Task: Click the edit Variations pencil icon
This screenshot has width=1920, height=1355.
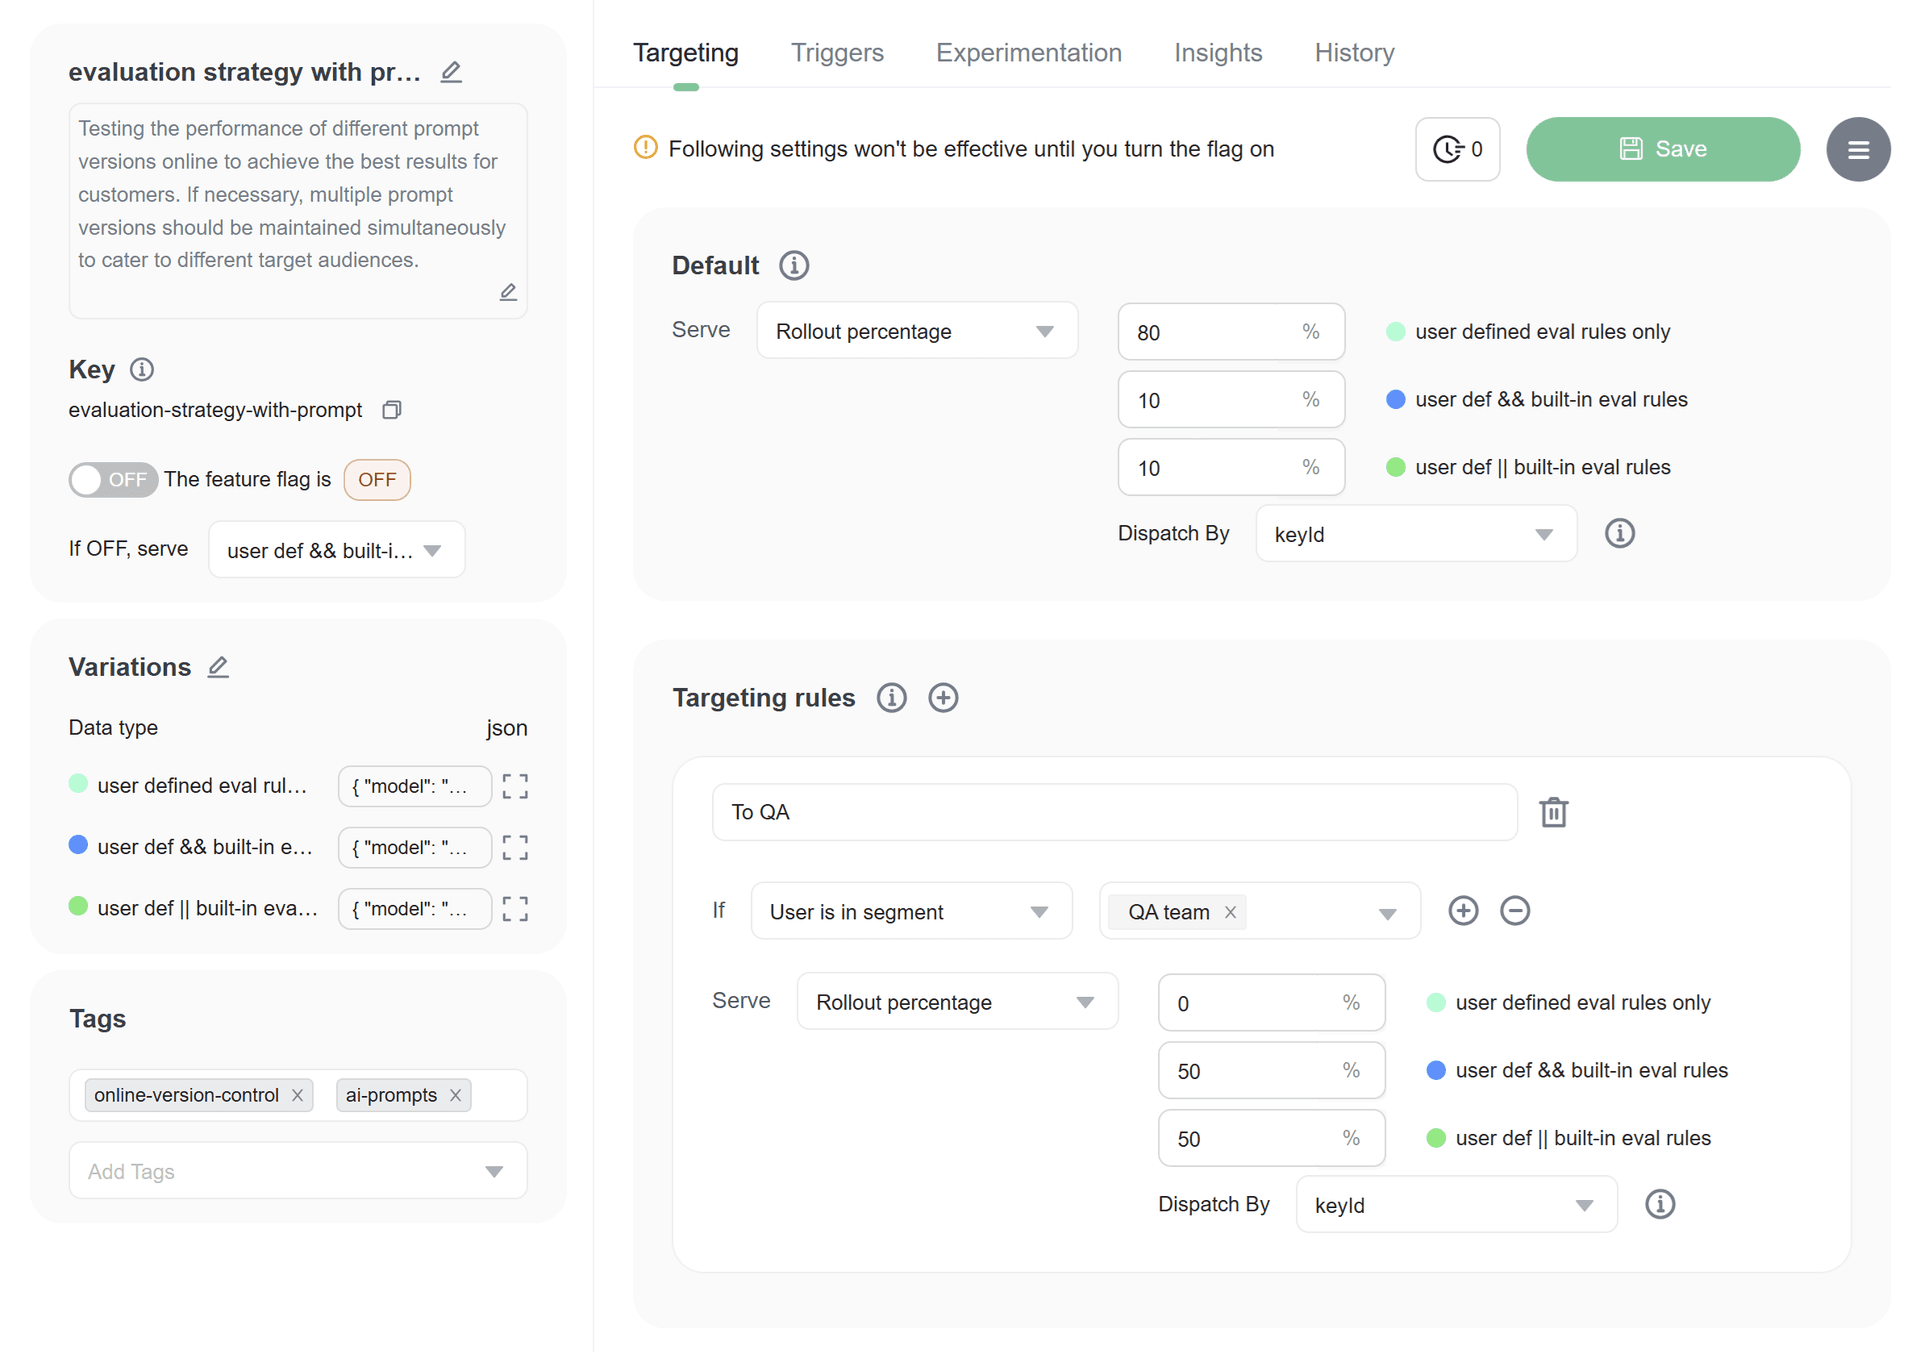Action: [x=218, y=667]
